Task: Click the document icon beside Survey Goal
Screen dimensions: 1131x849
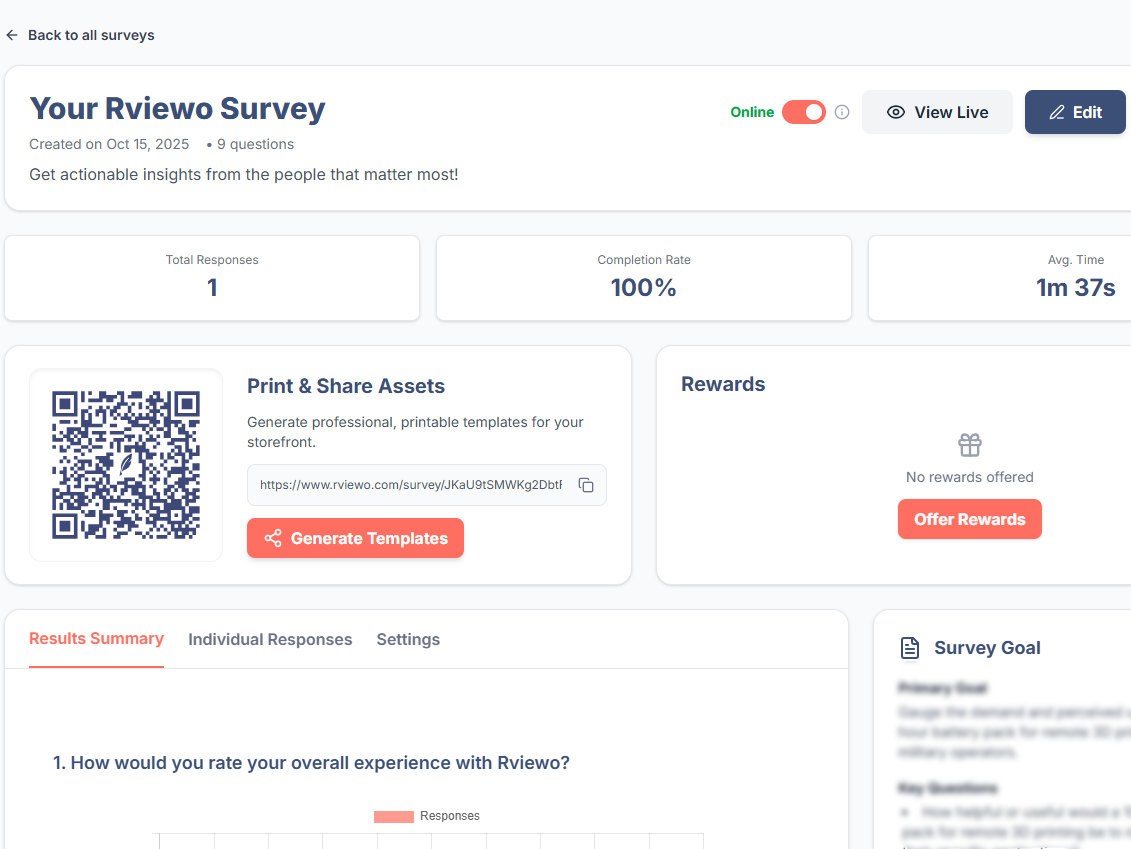Action: tap(910, 648)
